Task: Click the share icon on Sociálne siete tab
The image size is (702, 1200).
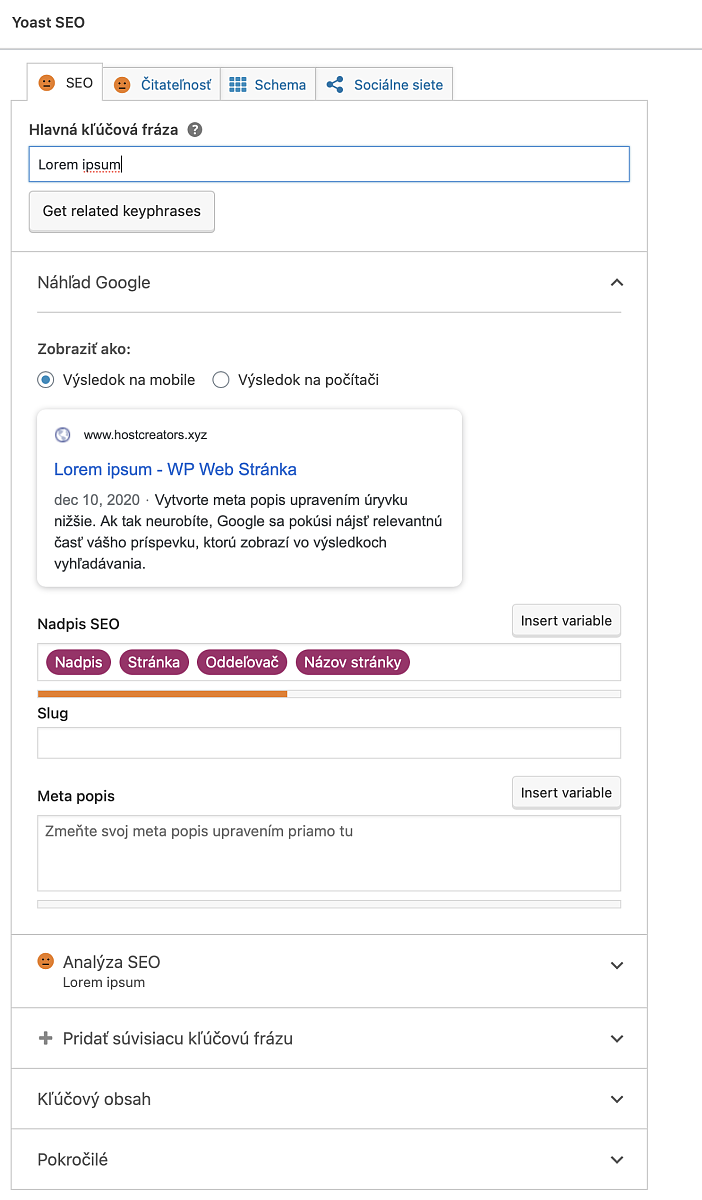Action: pos(336,85)
